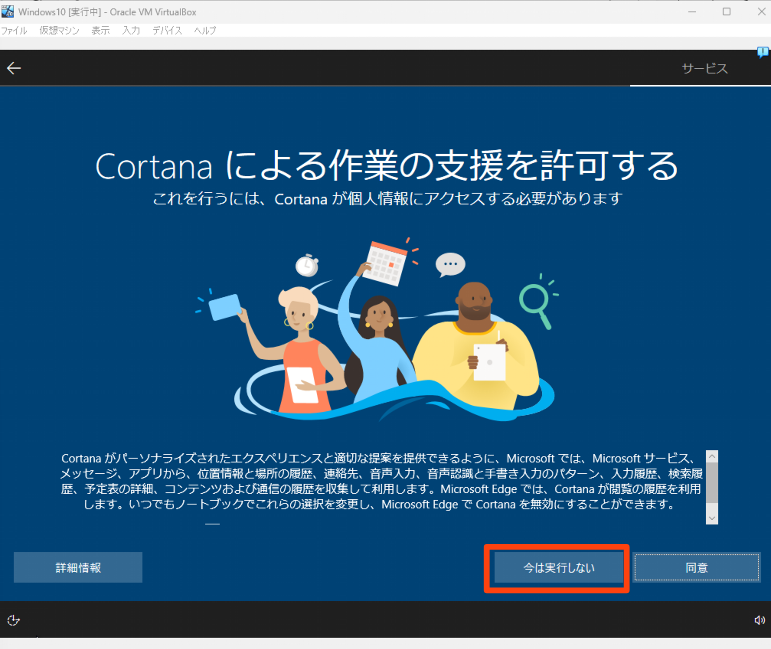Screen dimensions: 771x649
Task: Click the description scrollbar thumb
Action: (x=712, y=482)
